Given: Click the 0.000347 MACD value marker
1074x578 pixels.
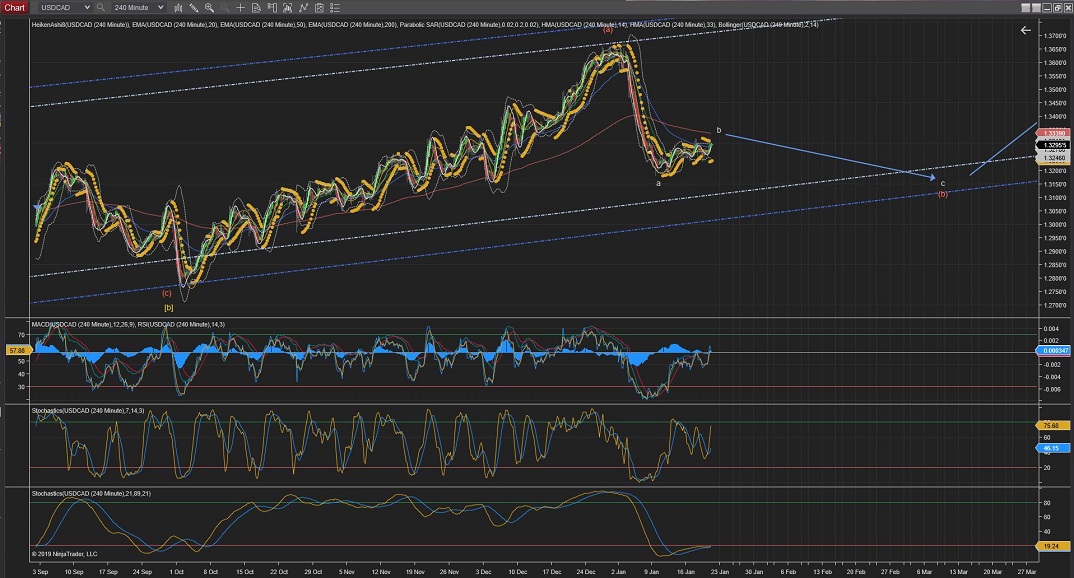Looking at the screenshot, I should click(1053, 350).
